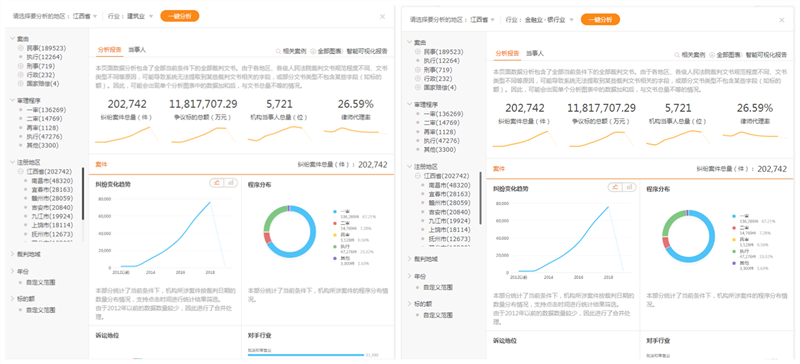Screen dimensions: 800x364
Task: Select 执行(12264) under 案由 in 建筑业 panel
Action: click(44, 57)
